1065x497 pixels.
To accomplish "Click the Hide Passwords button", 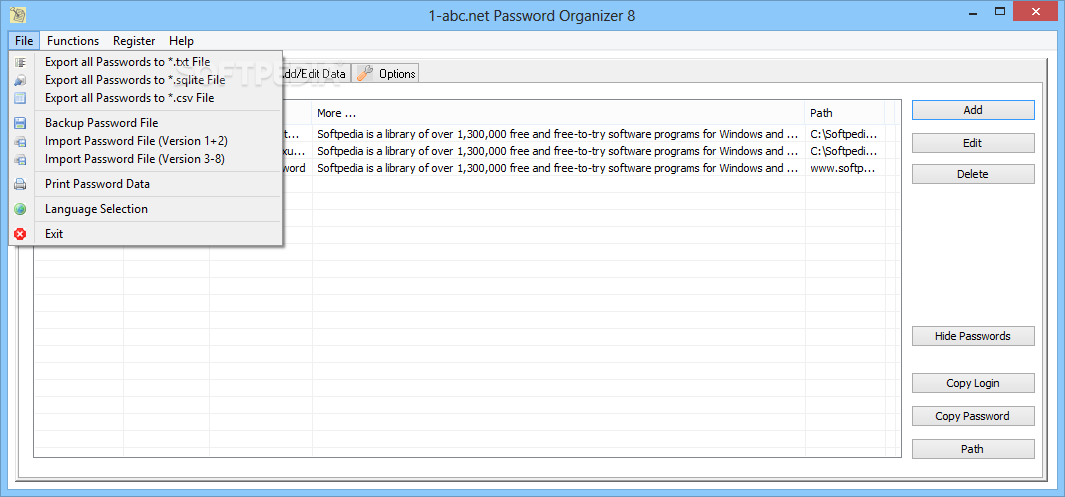I will click(973, 336).
